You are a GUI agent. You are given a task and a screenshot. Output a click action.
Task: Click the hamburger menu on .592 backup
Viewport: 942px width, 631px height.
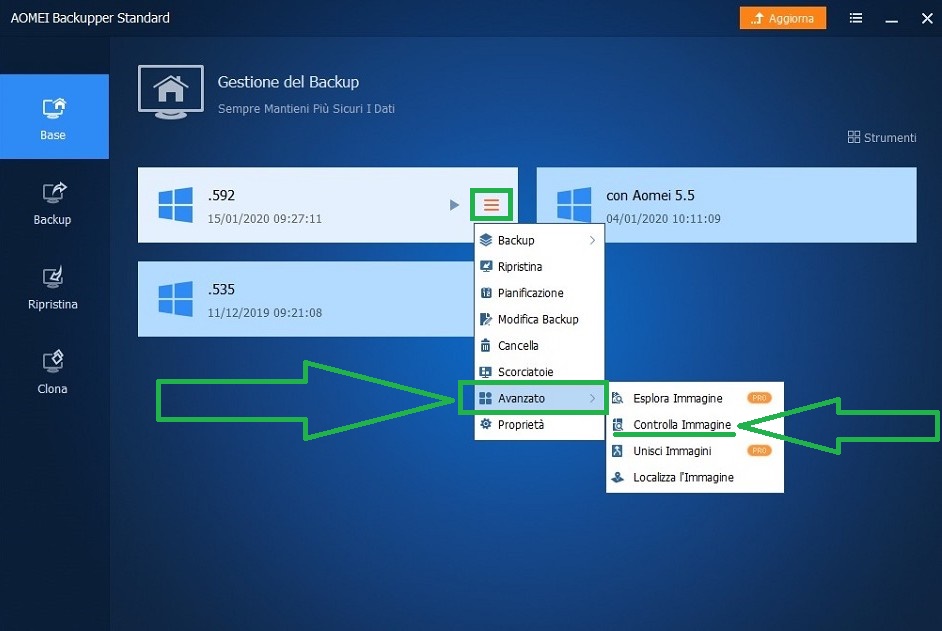point(491,205)
